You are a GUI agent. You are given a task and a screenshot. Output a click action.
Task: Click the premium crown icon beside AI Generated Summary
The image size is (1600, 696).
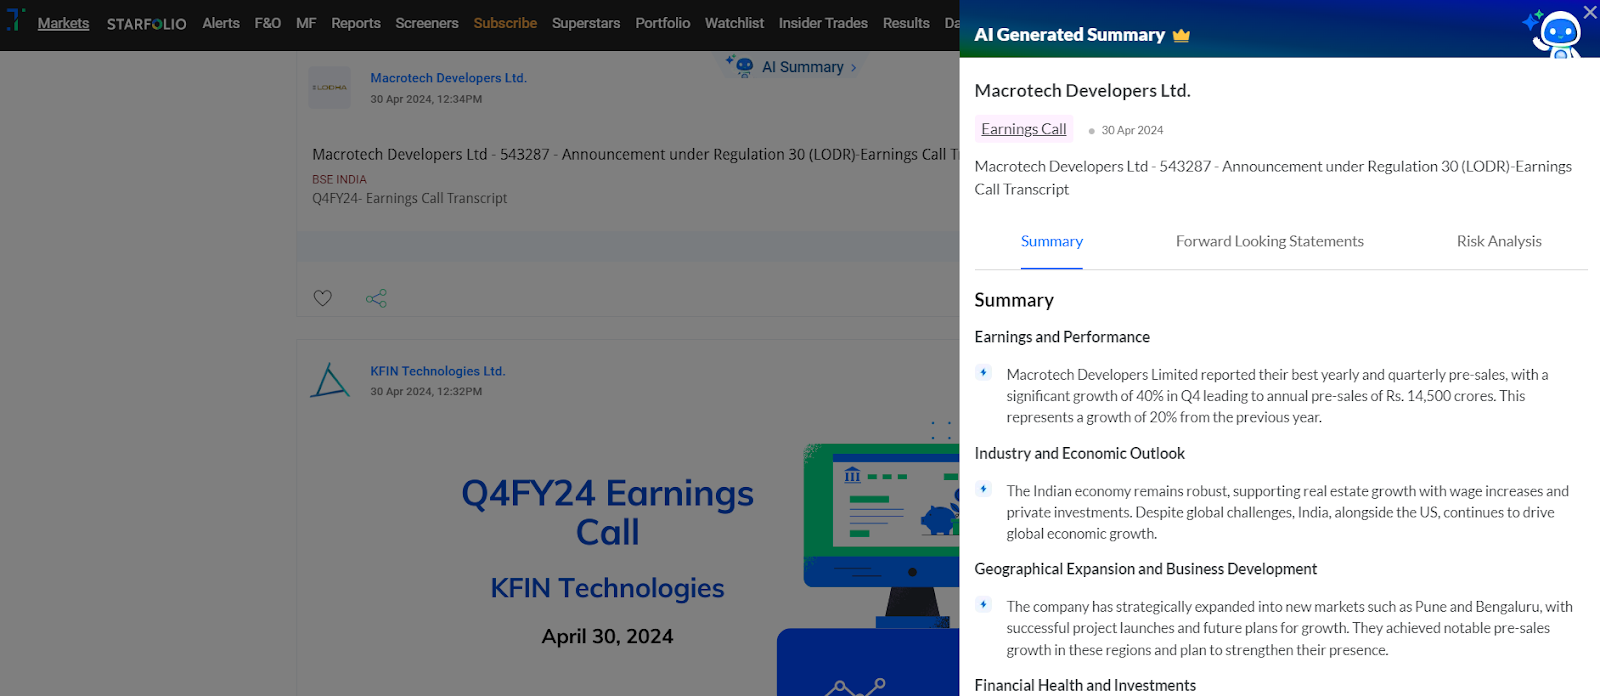(1181, 35)
